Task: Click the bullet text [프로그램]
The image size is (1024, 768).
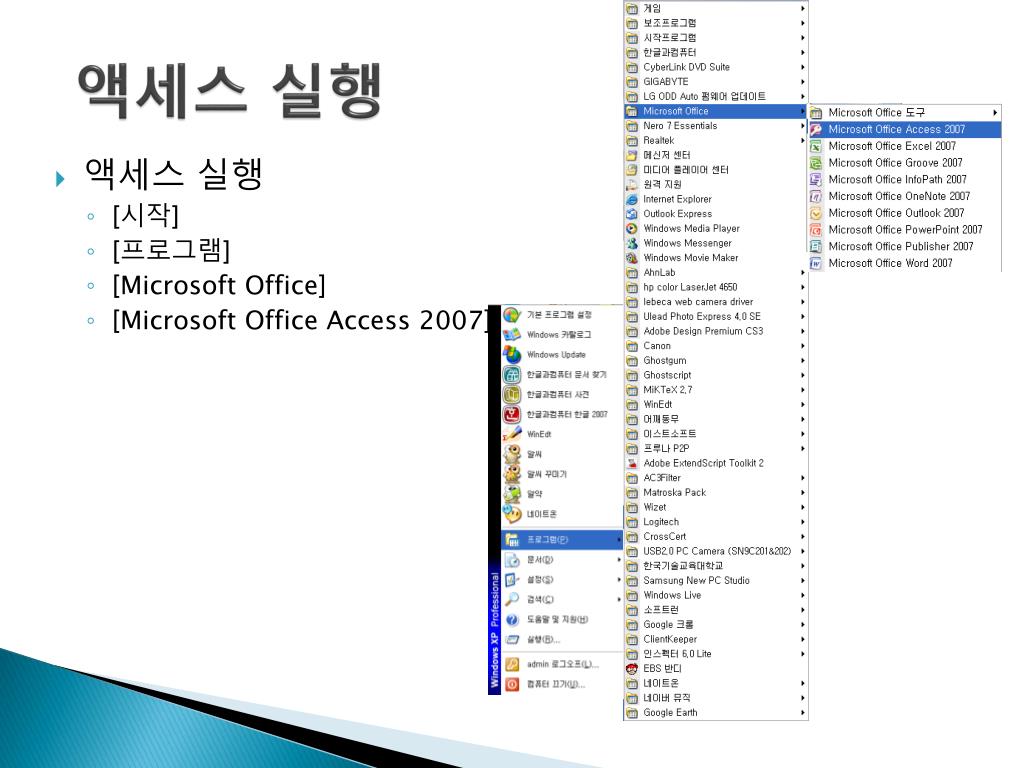Action: tap(171, 249)
